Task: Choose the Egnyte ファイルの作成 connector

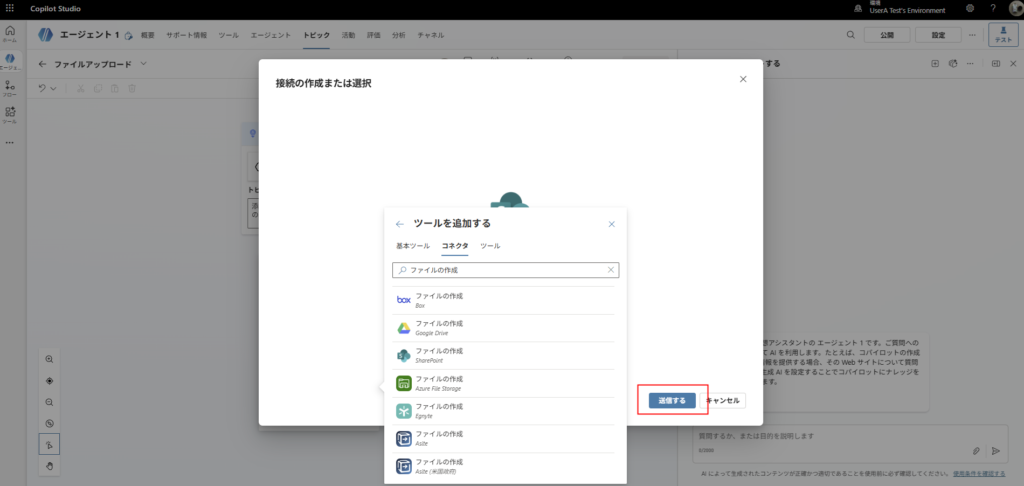Action: coord(440,411)
